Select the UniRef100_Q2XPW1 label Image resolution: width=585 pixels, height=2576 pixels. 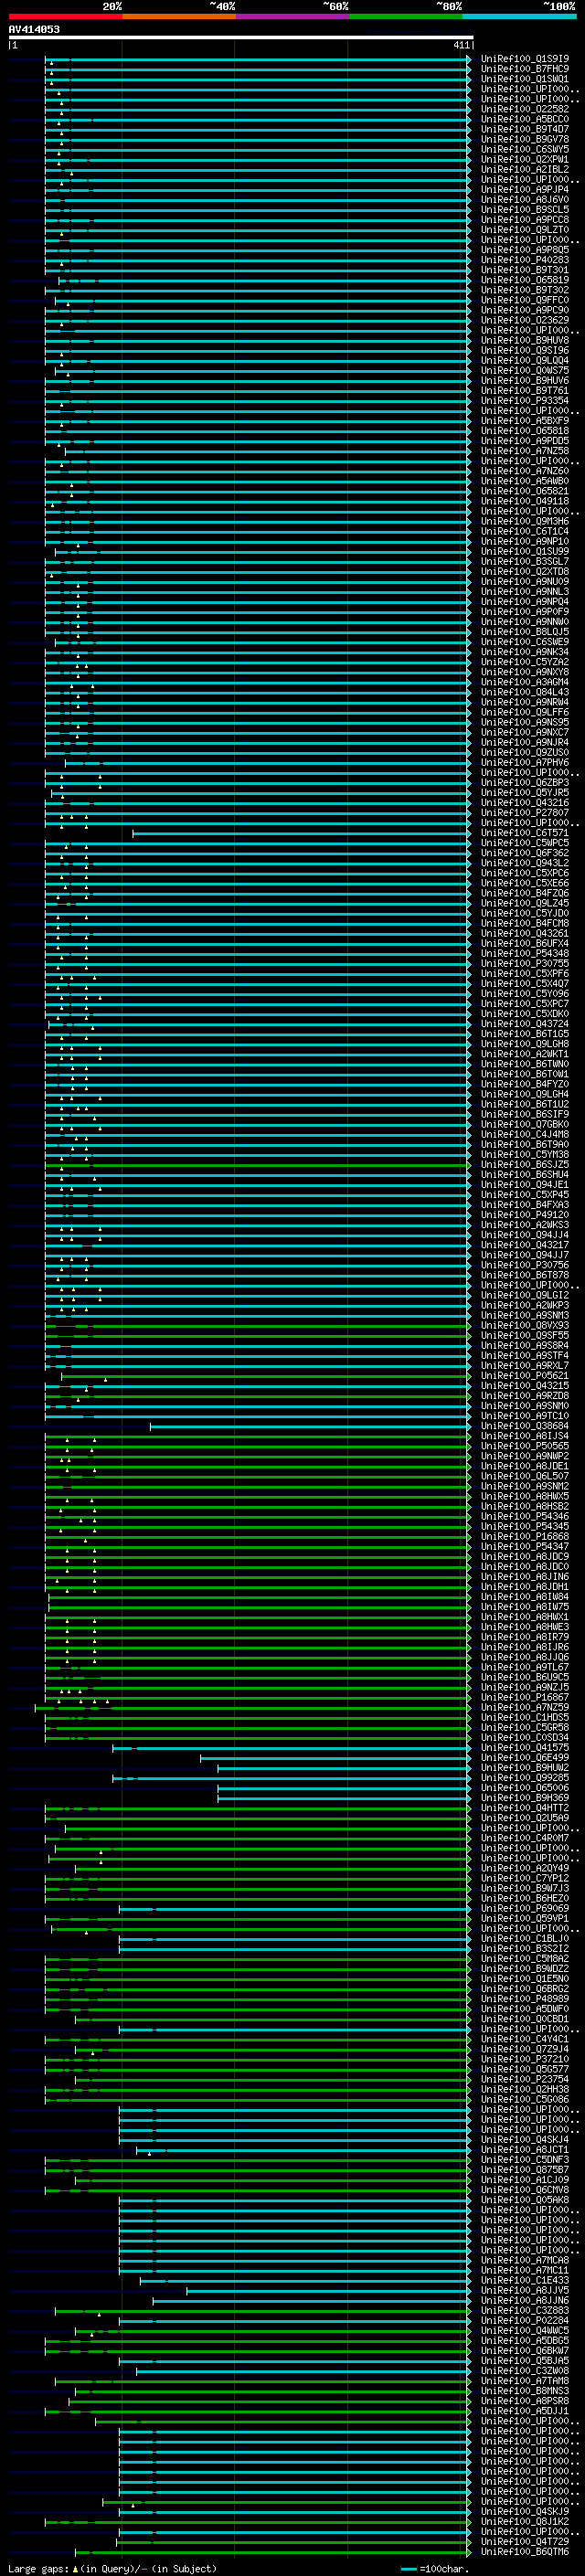point(525,159)
